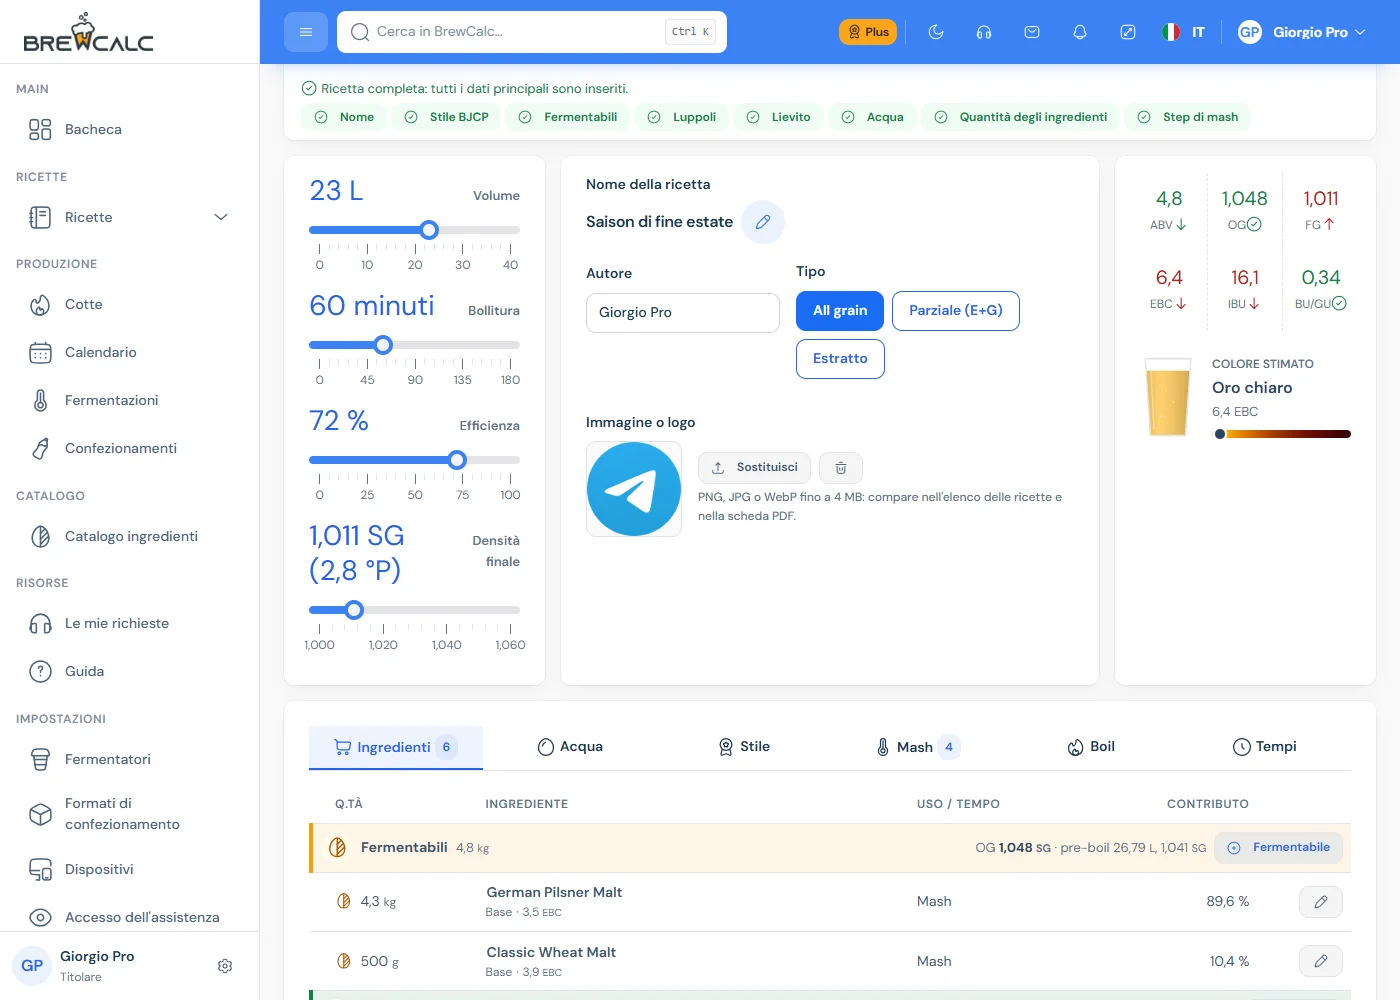This screenshot has width=1400, height=1000.
Task: Click the Efficienza slider handle
Action: tap(457, 460)
